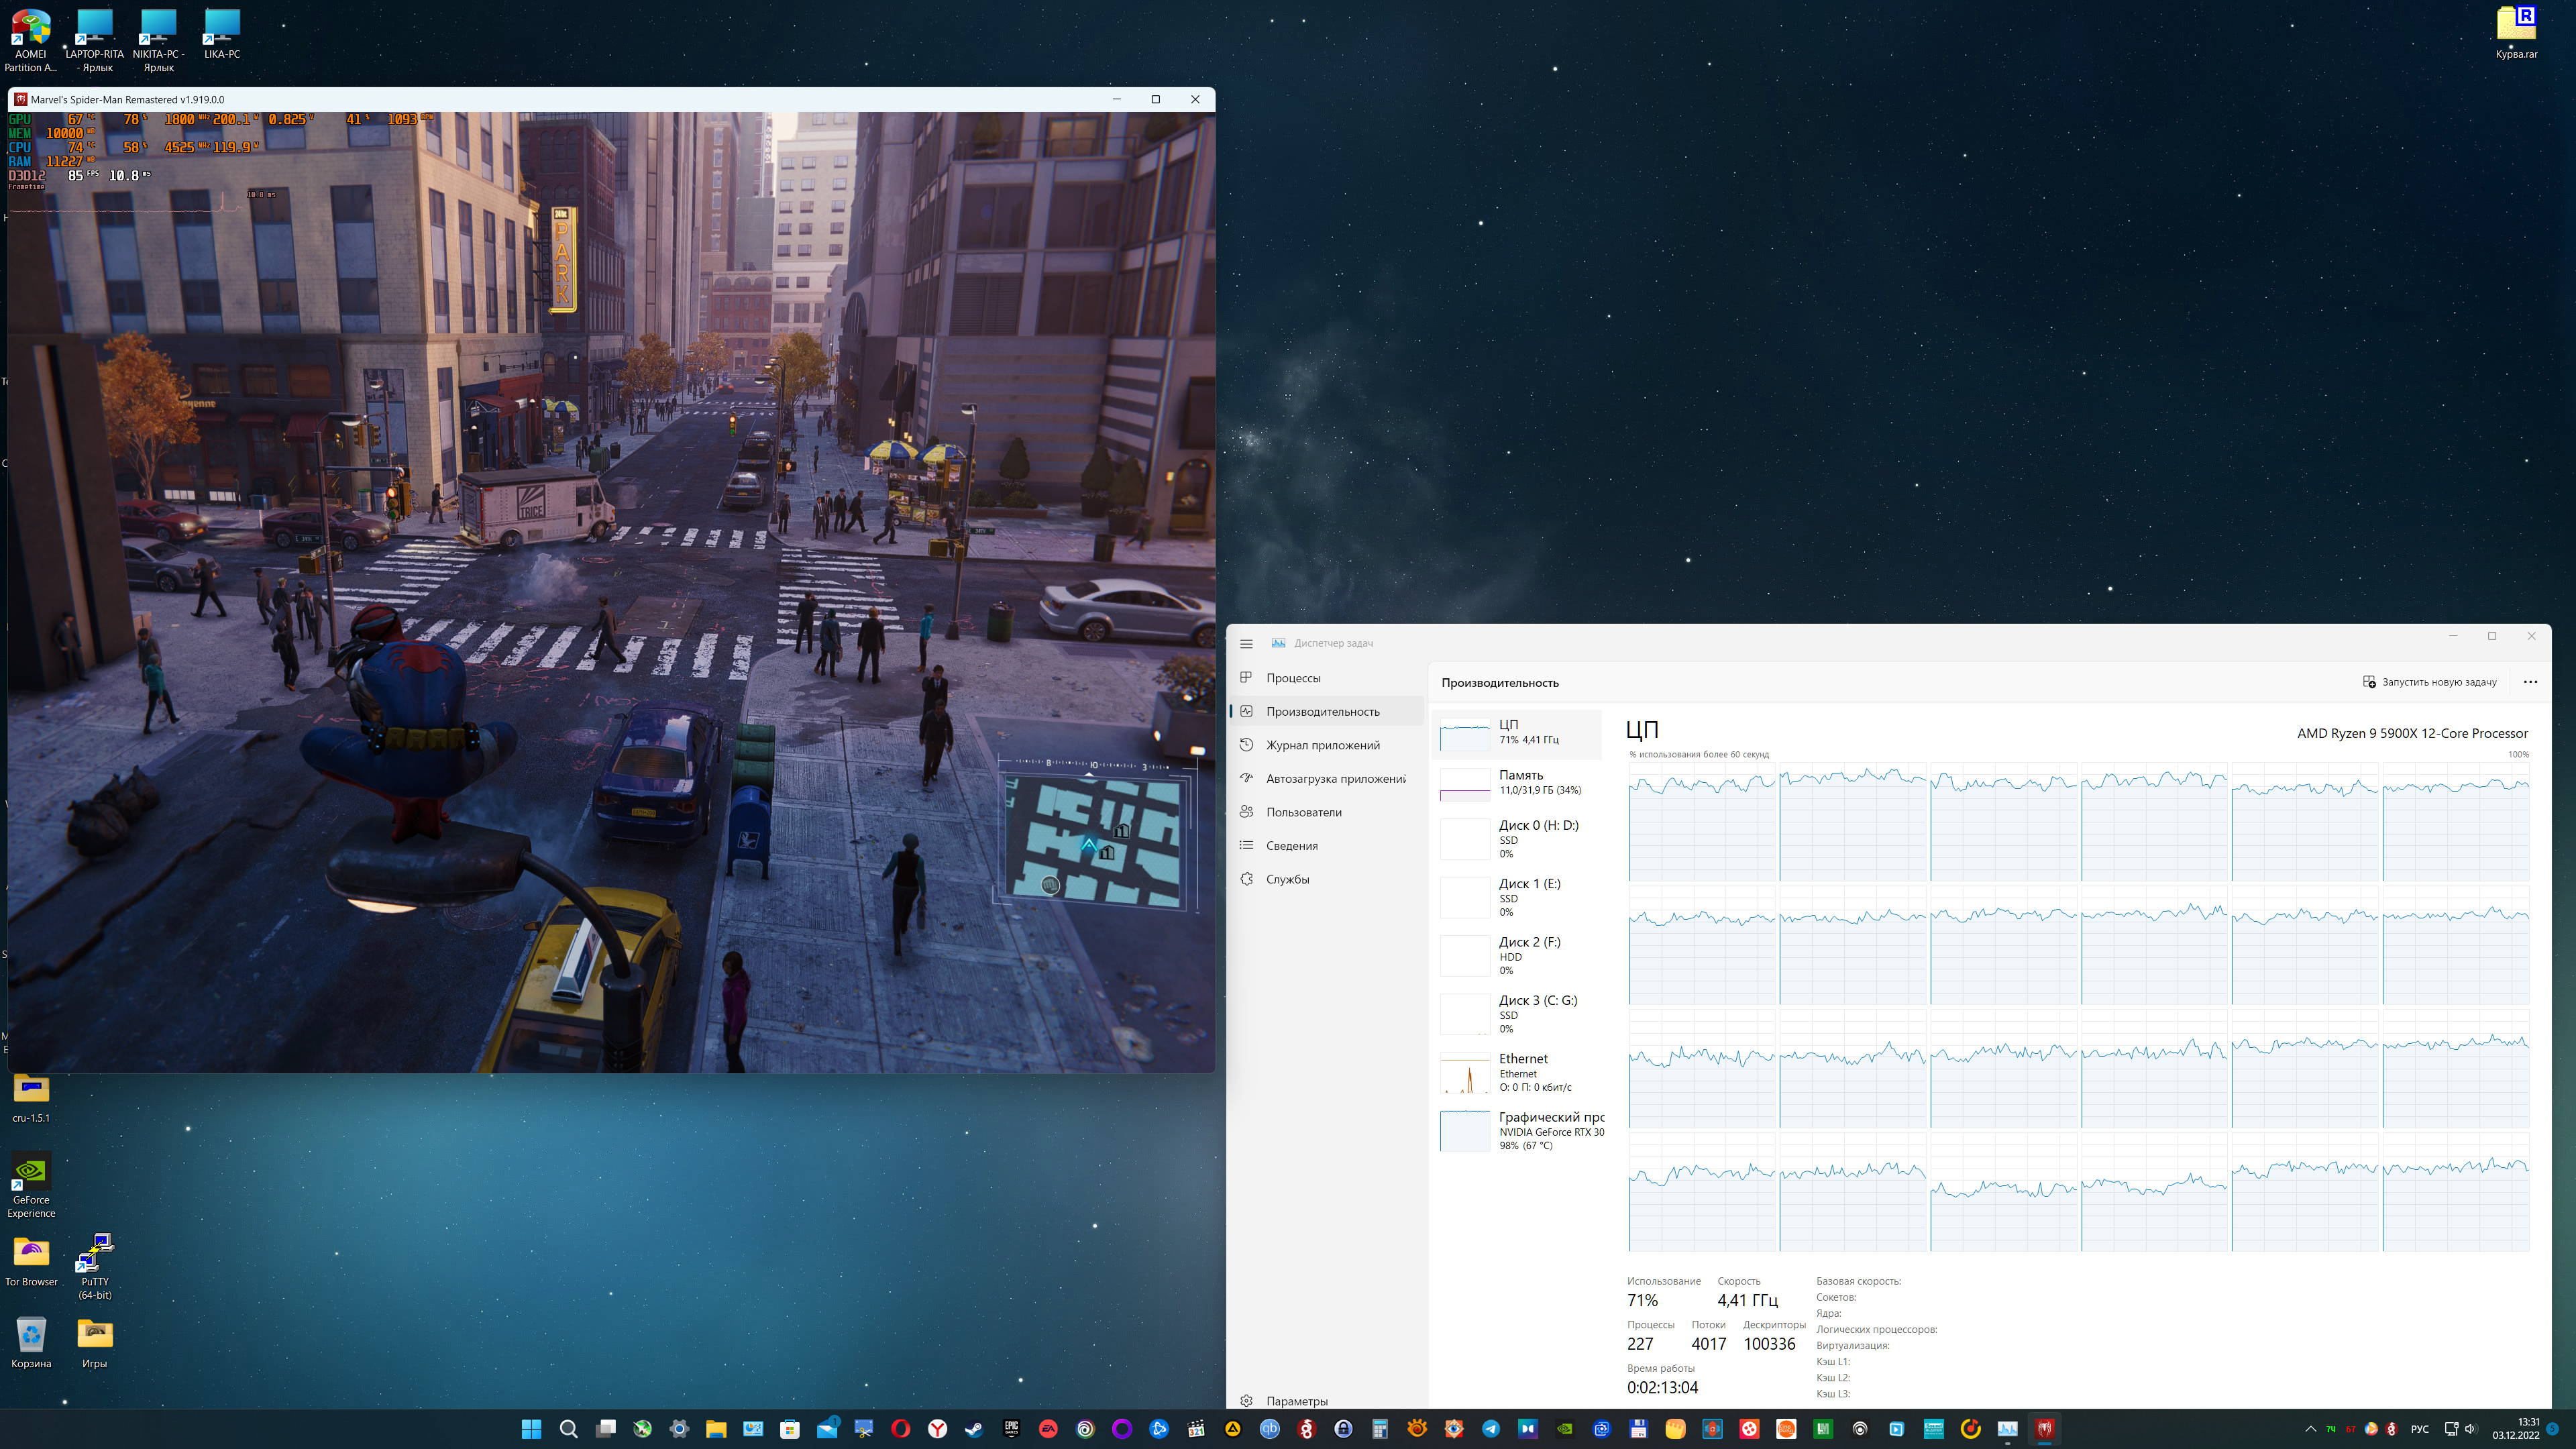2576x1449 pixels.
Task: Click the Windows Start button
Action: tap(531, 1429)
